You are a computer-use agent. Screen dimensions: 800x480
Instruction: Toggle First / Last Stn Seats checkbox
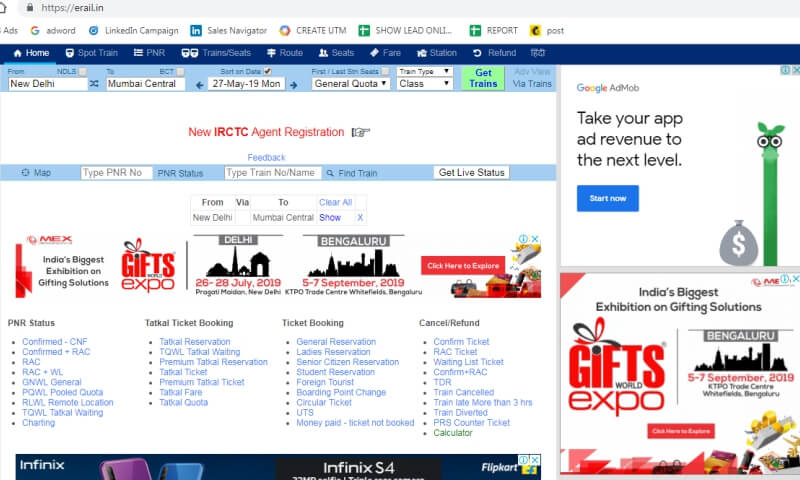click(385, 71)
